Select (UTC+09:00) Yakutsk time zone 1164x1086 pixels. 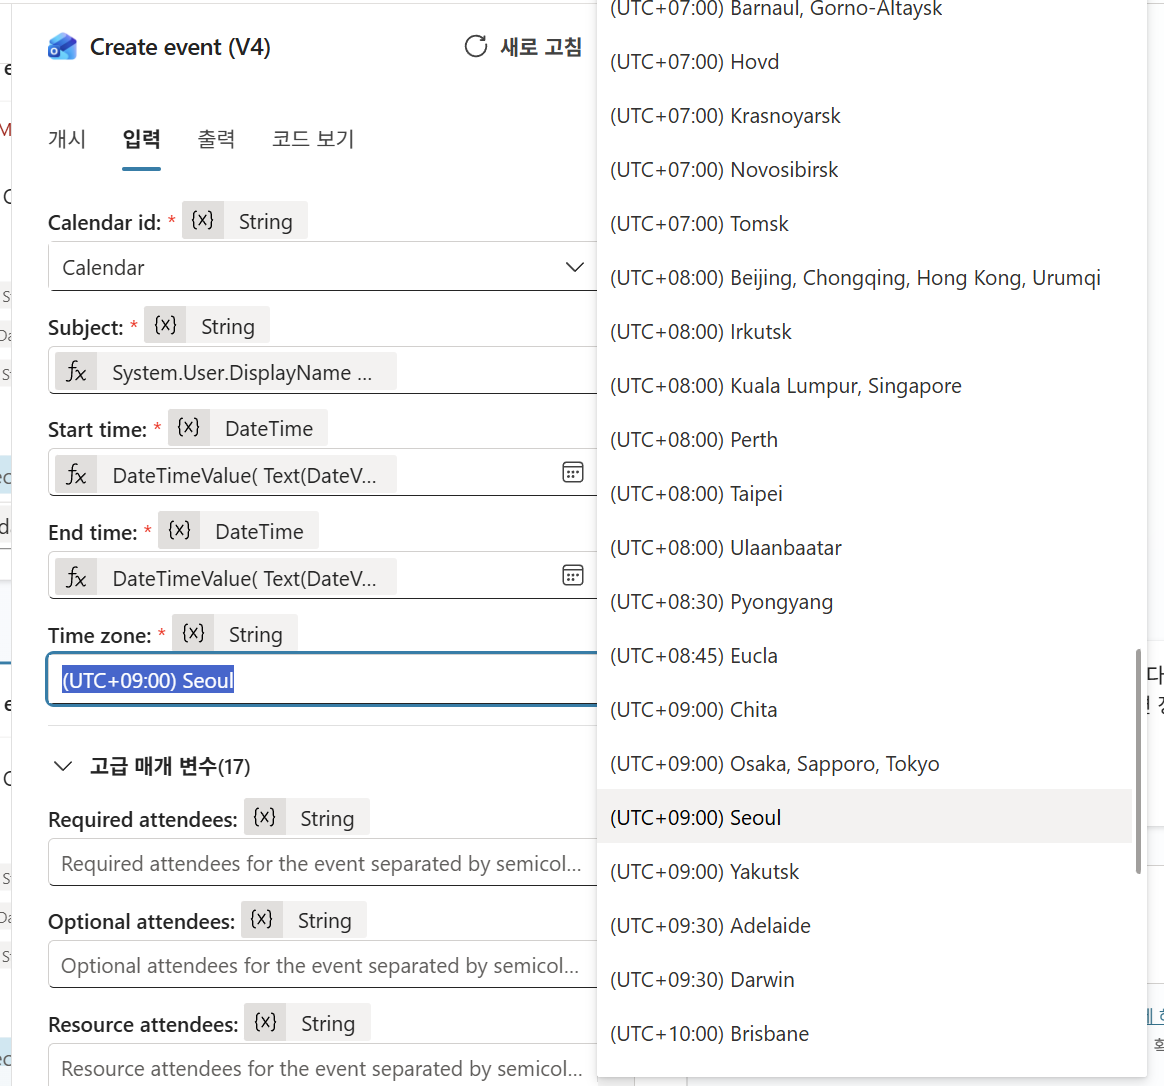point(865,871)
